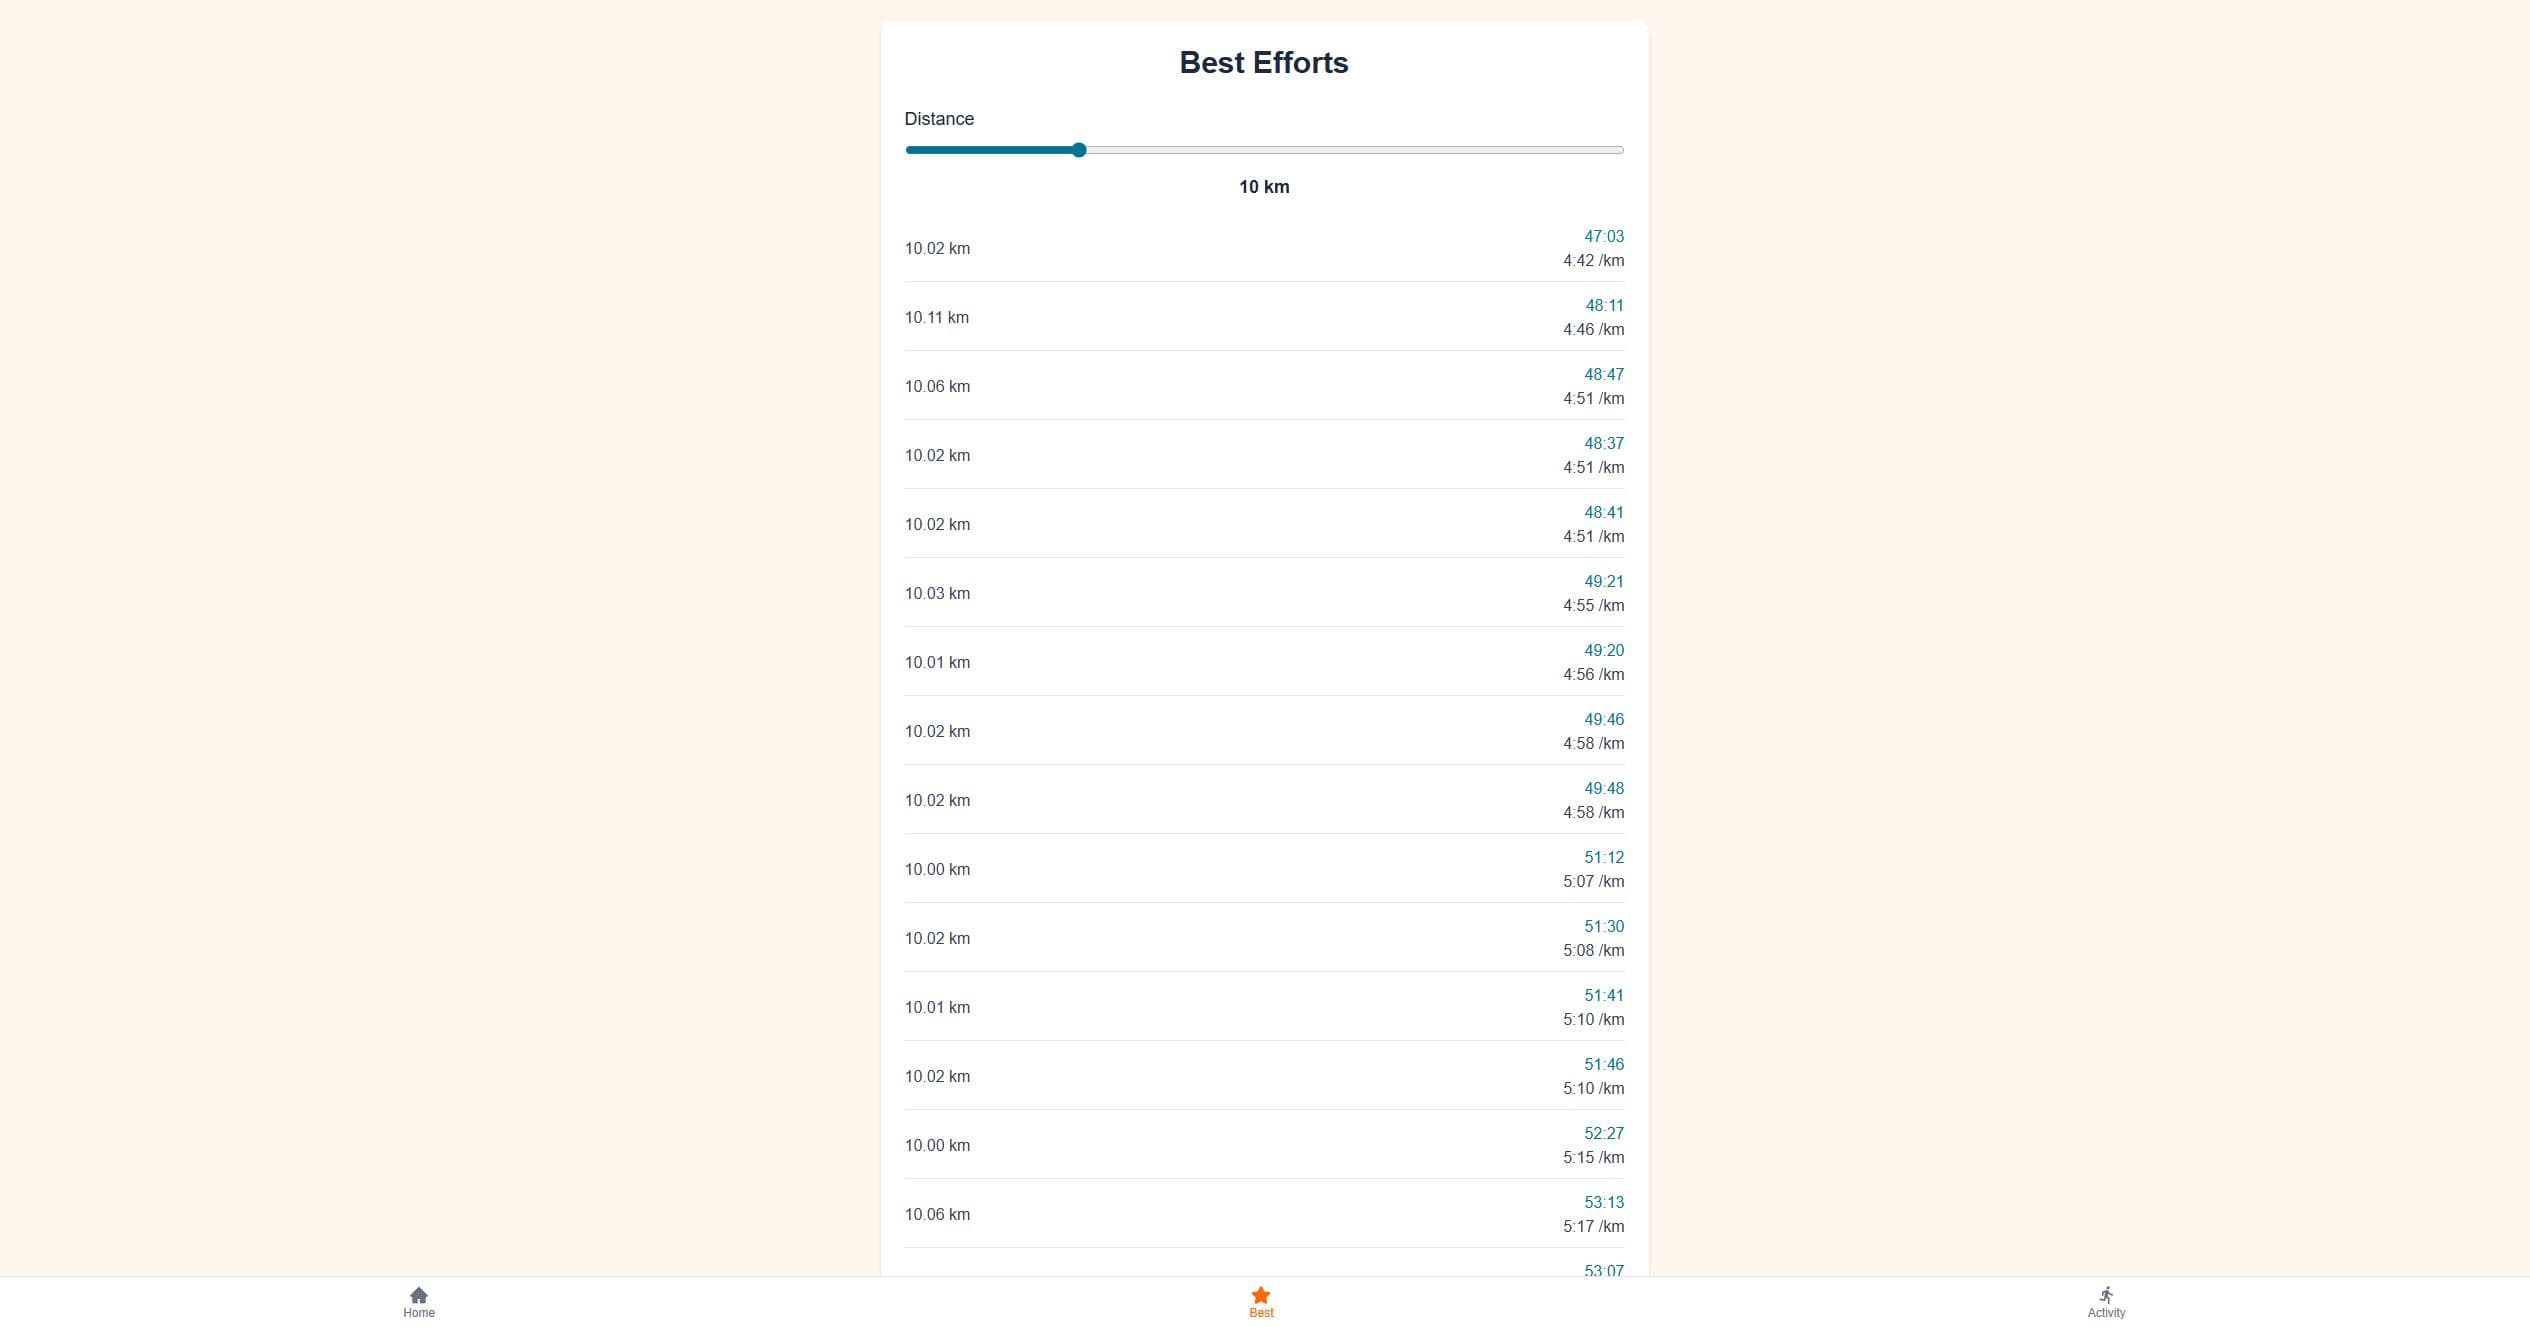The image size is (2530, 1327).
Task: Click the 49:48 effort time
Action: 1604,788
